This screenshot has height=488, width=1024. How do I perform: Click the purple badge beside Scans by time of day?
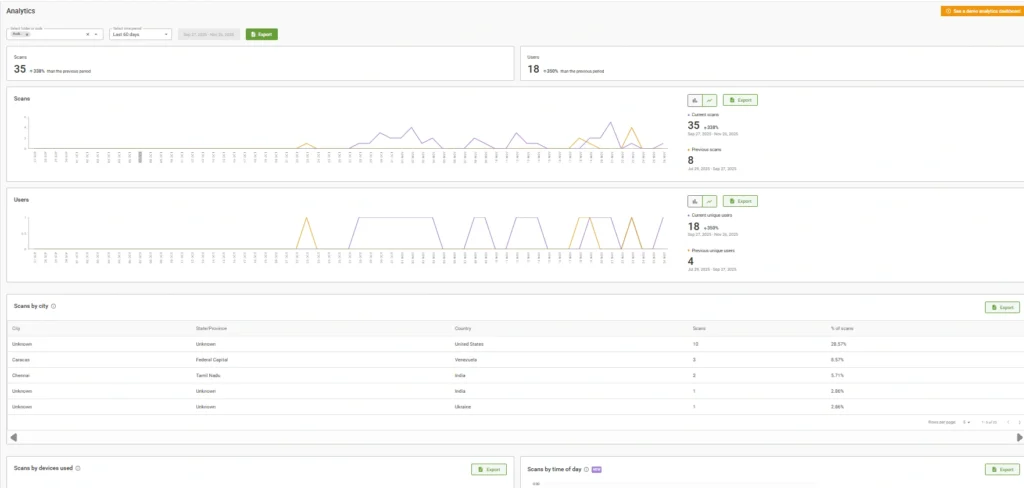click(x=596, y=469)
